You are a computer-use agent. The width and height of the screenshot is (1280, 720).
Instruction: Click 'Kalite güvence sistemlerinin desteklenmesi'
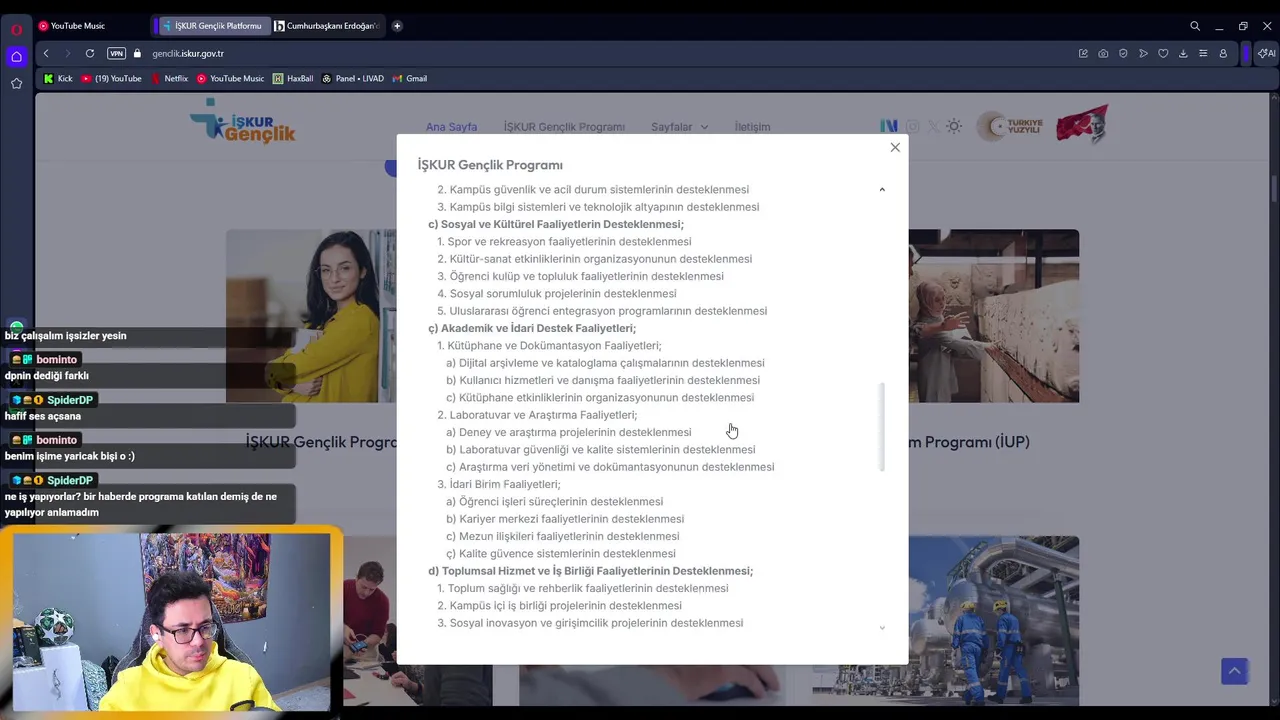tap(567, 553)
